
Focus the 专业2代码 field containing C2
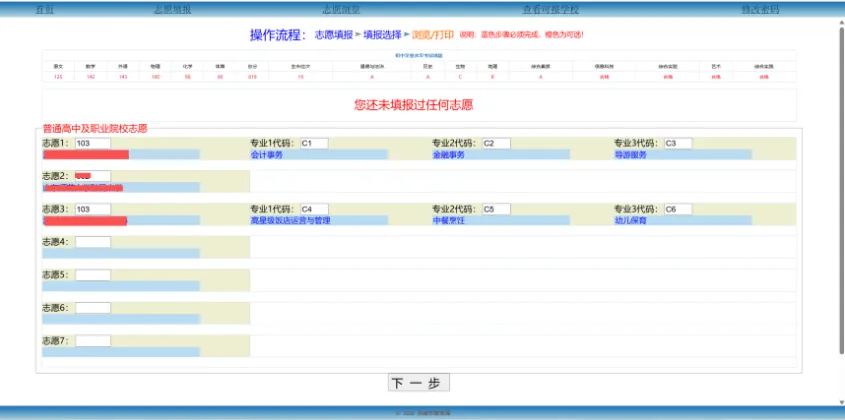tap(496, 143)
